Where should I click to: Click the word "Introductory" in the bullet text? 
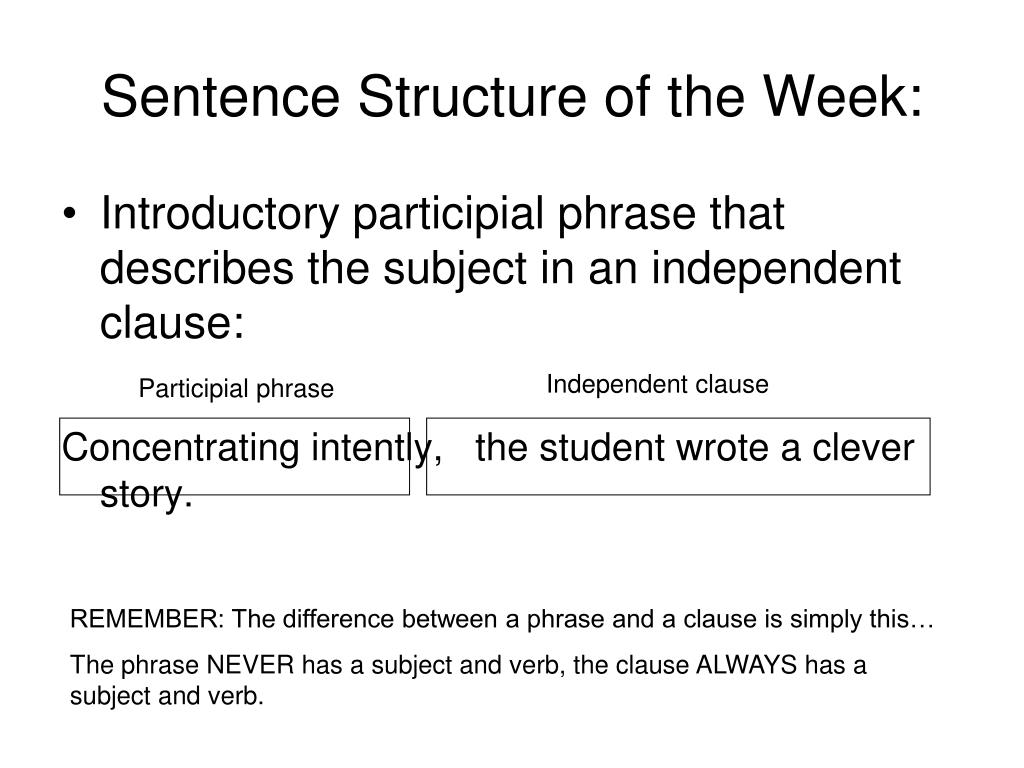point(220,215)
